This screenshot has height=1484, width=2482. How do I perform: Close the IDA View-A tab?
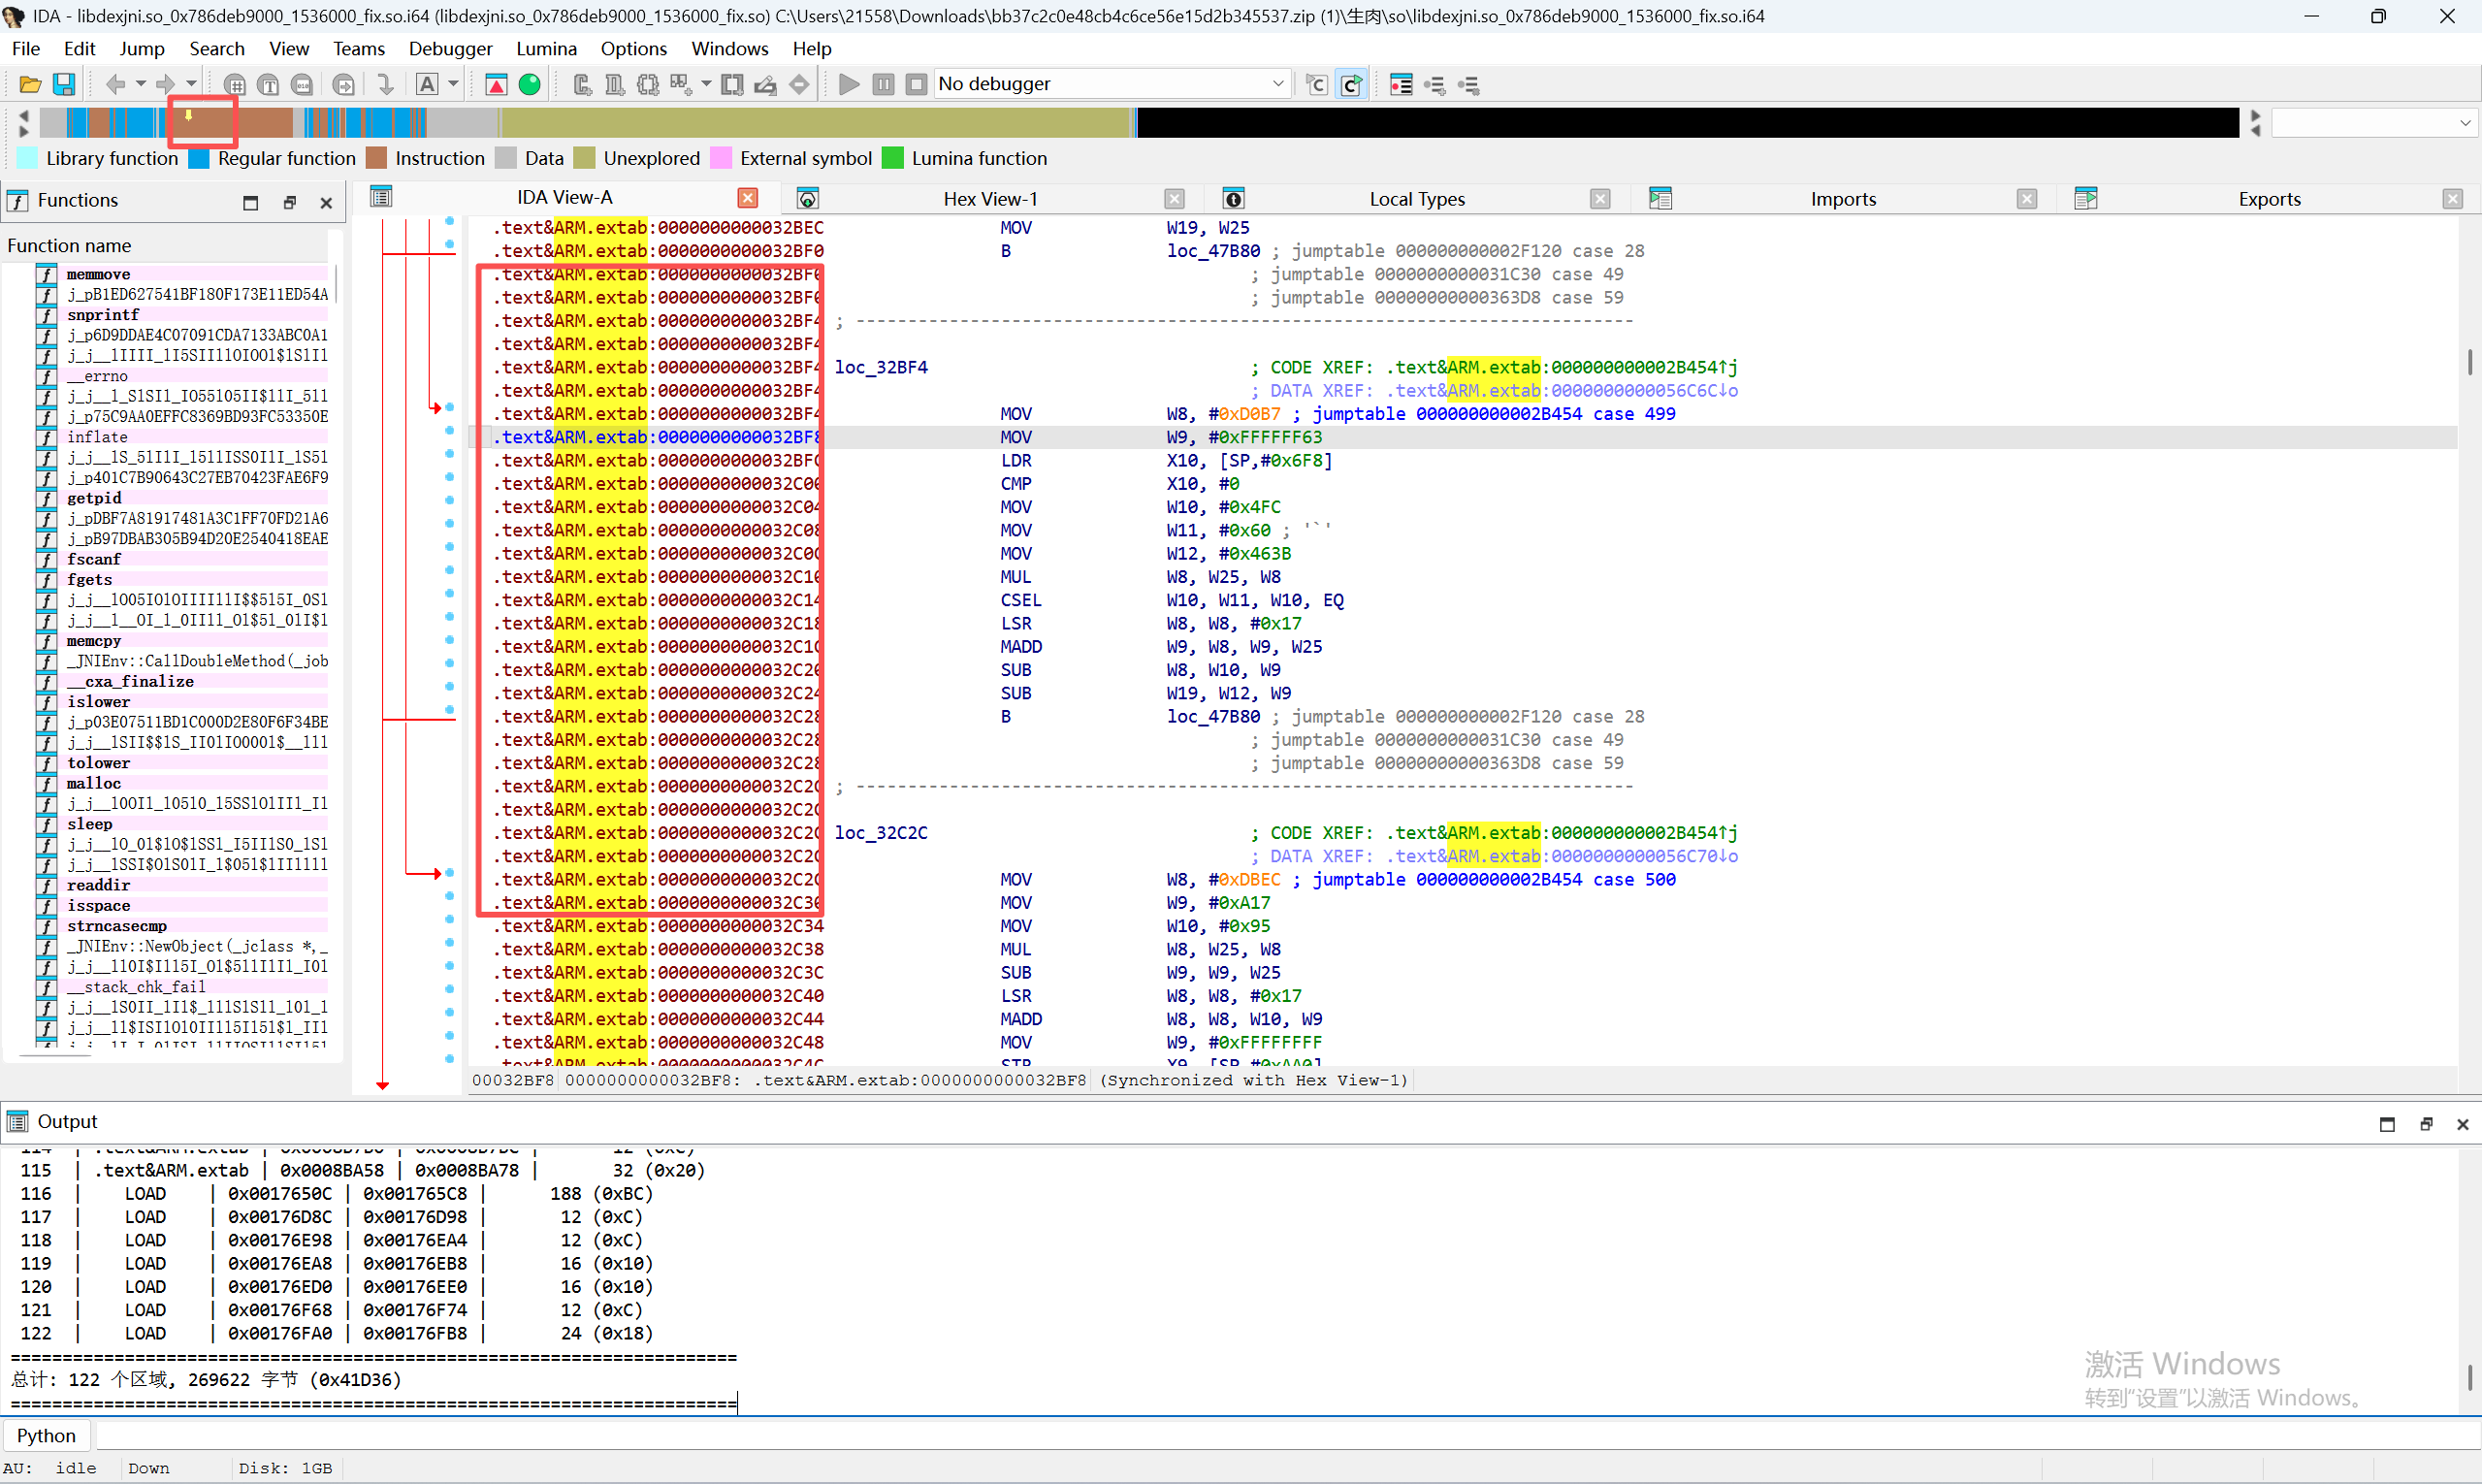(747, 198)
